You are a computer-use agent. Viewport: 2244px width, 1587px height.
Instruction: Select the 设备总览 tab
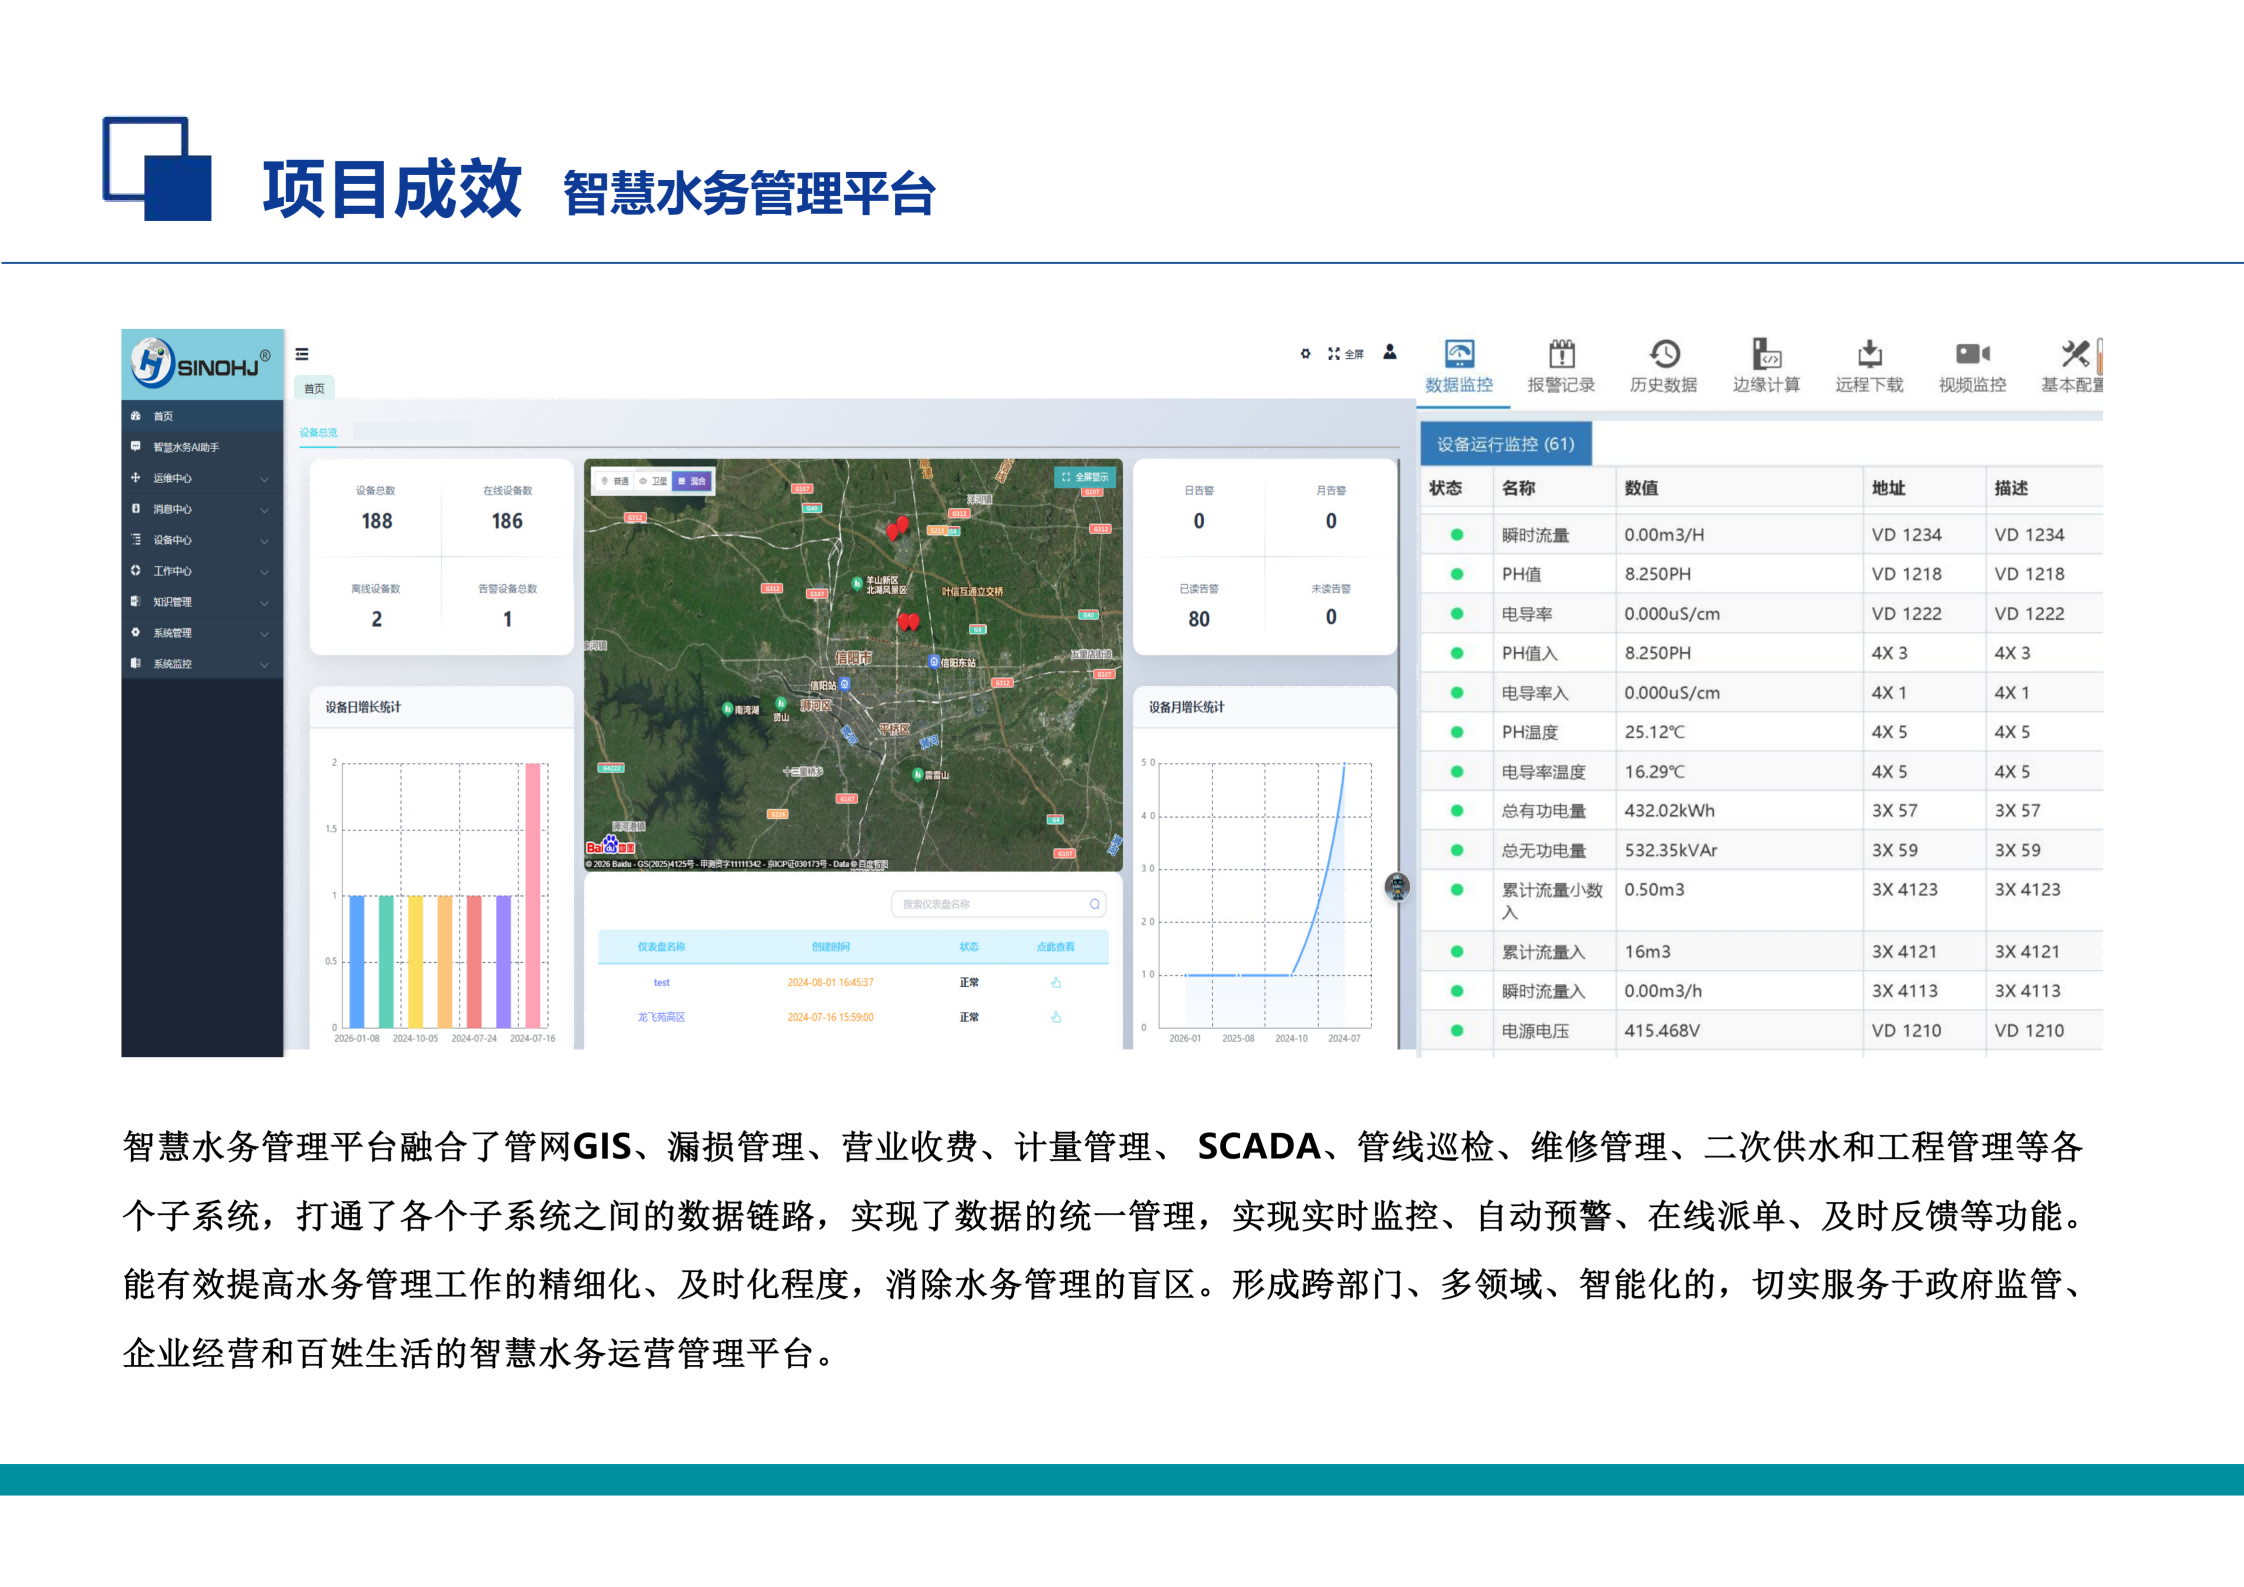coord(319,433)
